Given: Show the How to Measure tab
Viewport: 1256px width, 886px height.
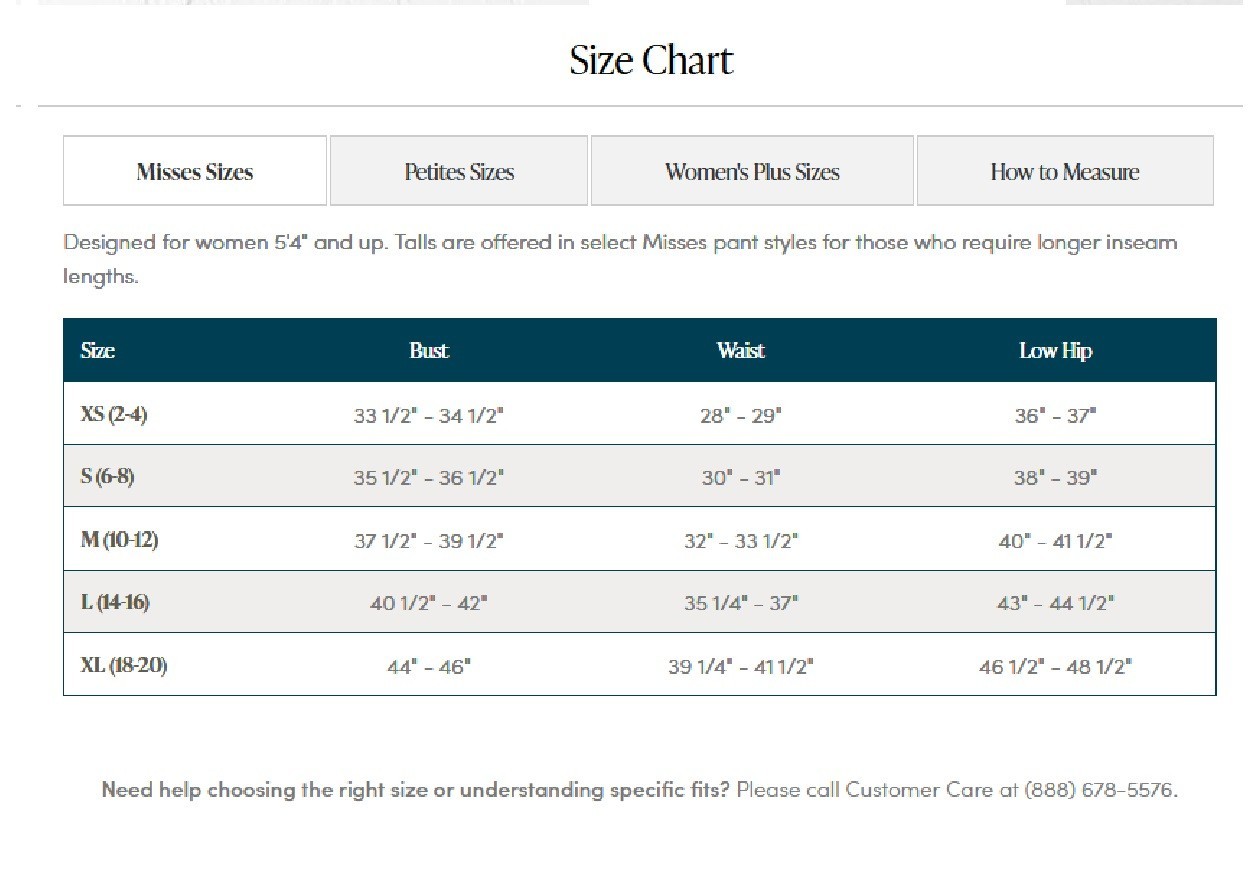Looking at the screenshot, I should pos(1065,171).
